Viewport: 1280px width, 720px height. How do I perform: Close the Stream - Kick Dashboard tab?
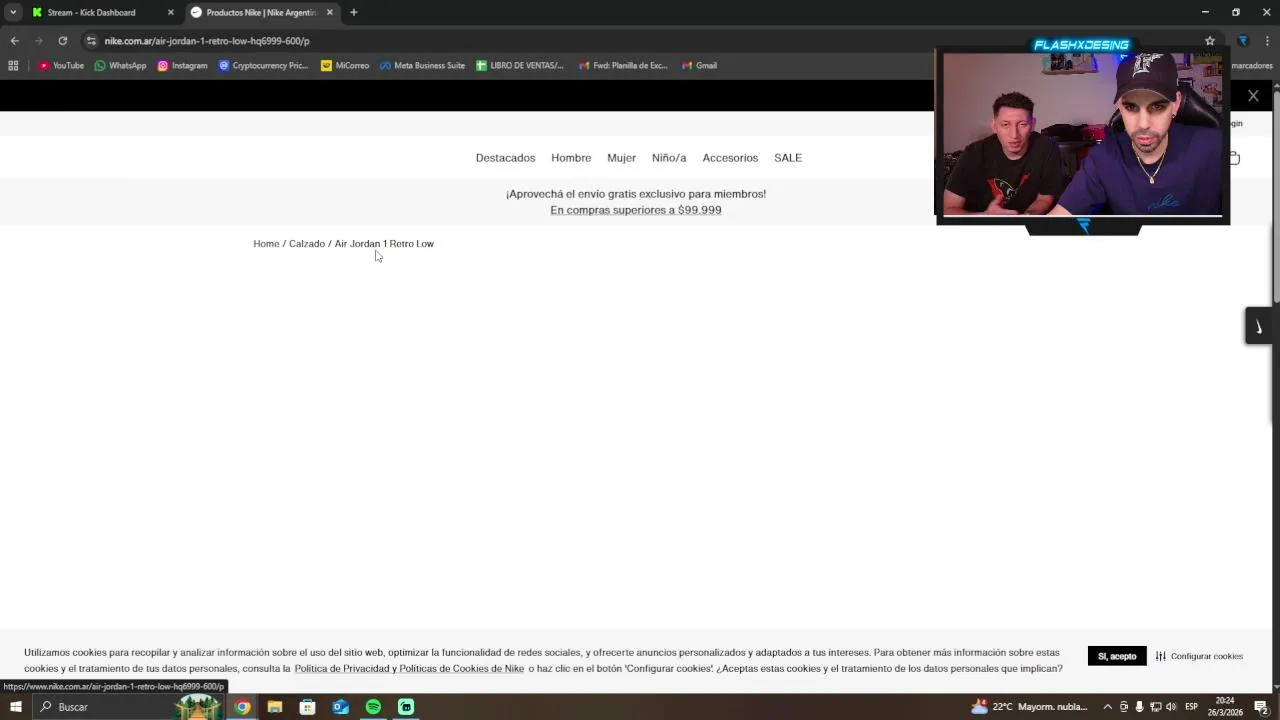(170, 13)
